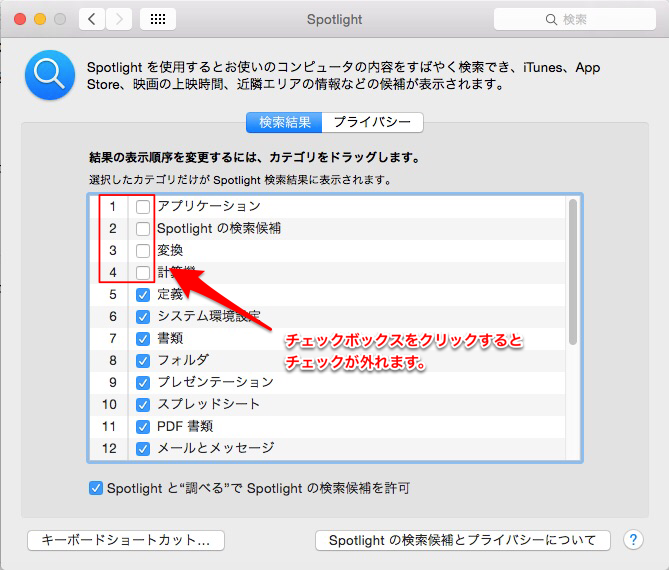Enable the 変換 checkbox
The width and height of the screenshot is (669, 570).
tap(143, 250)
